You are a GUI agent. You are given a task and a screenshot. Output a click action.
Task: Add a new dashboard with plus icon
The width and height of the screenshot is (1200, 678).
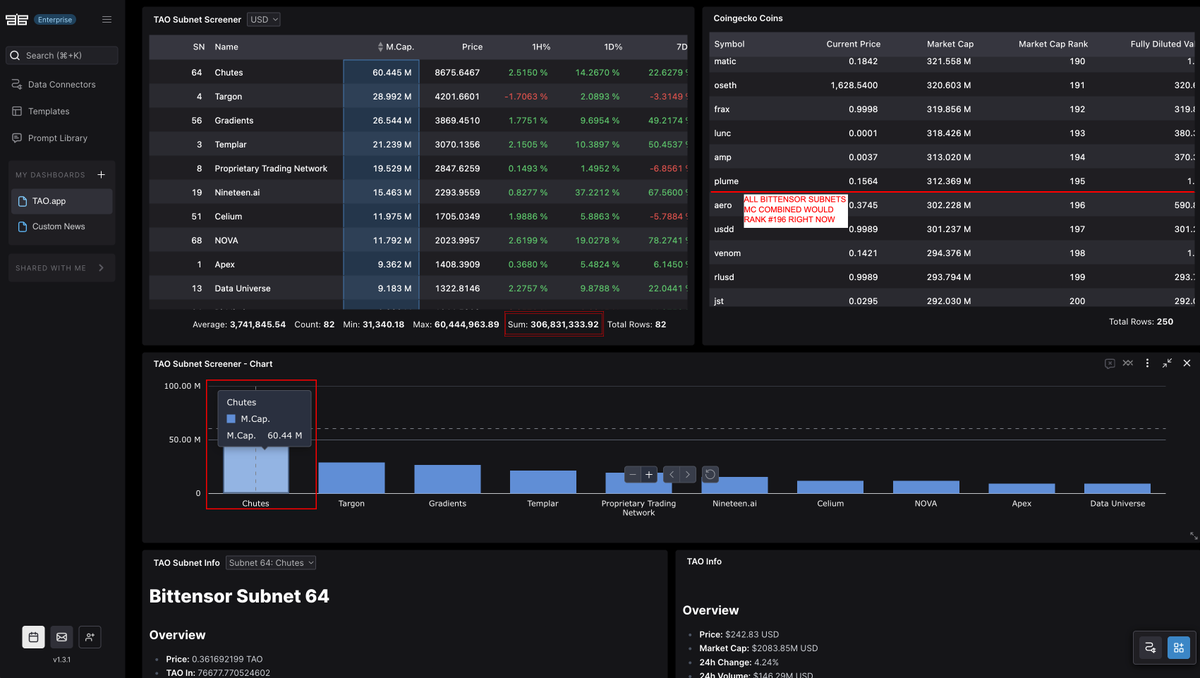coord(101,175)
